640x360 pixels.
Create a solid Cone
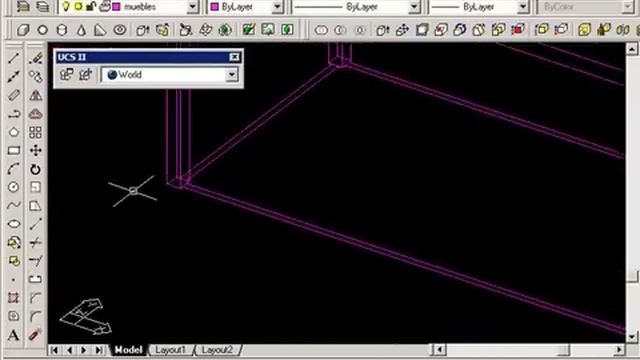tap(81, 30)
